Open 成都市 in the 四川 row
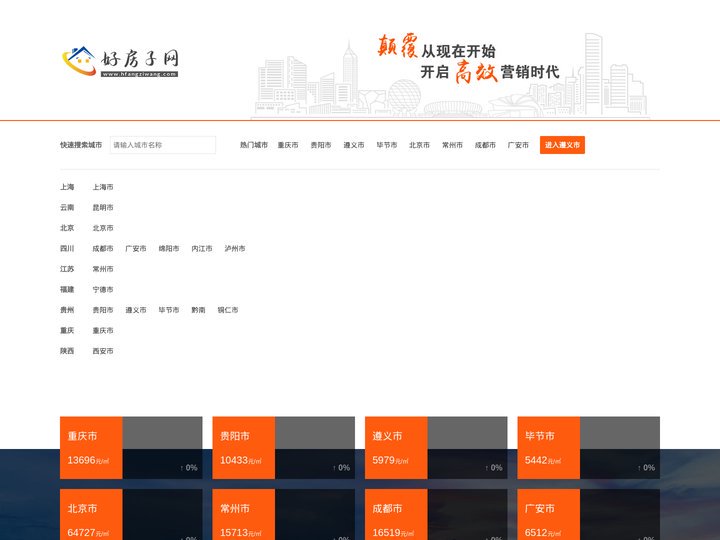 tap(103, 248)
